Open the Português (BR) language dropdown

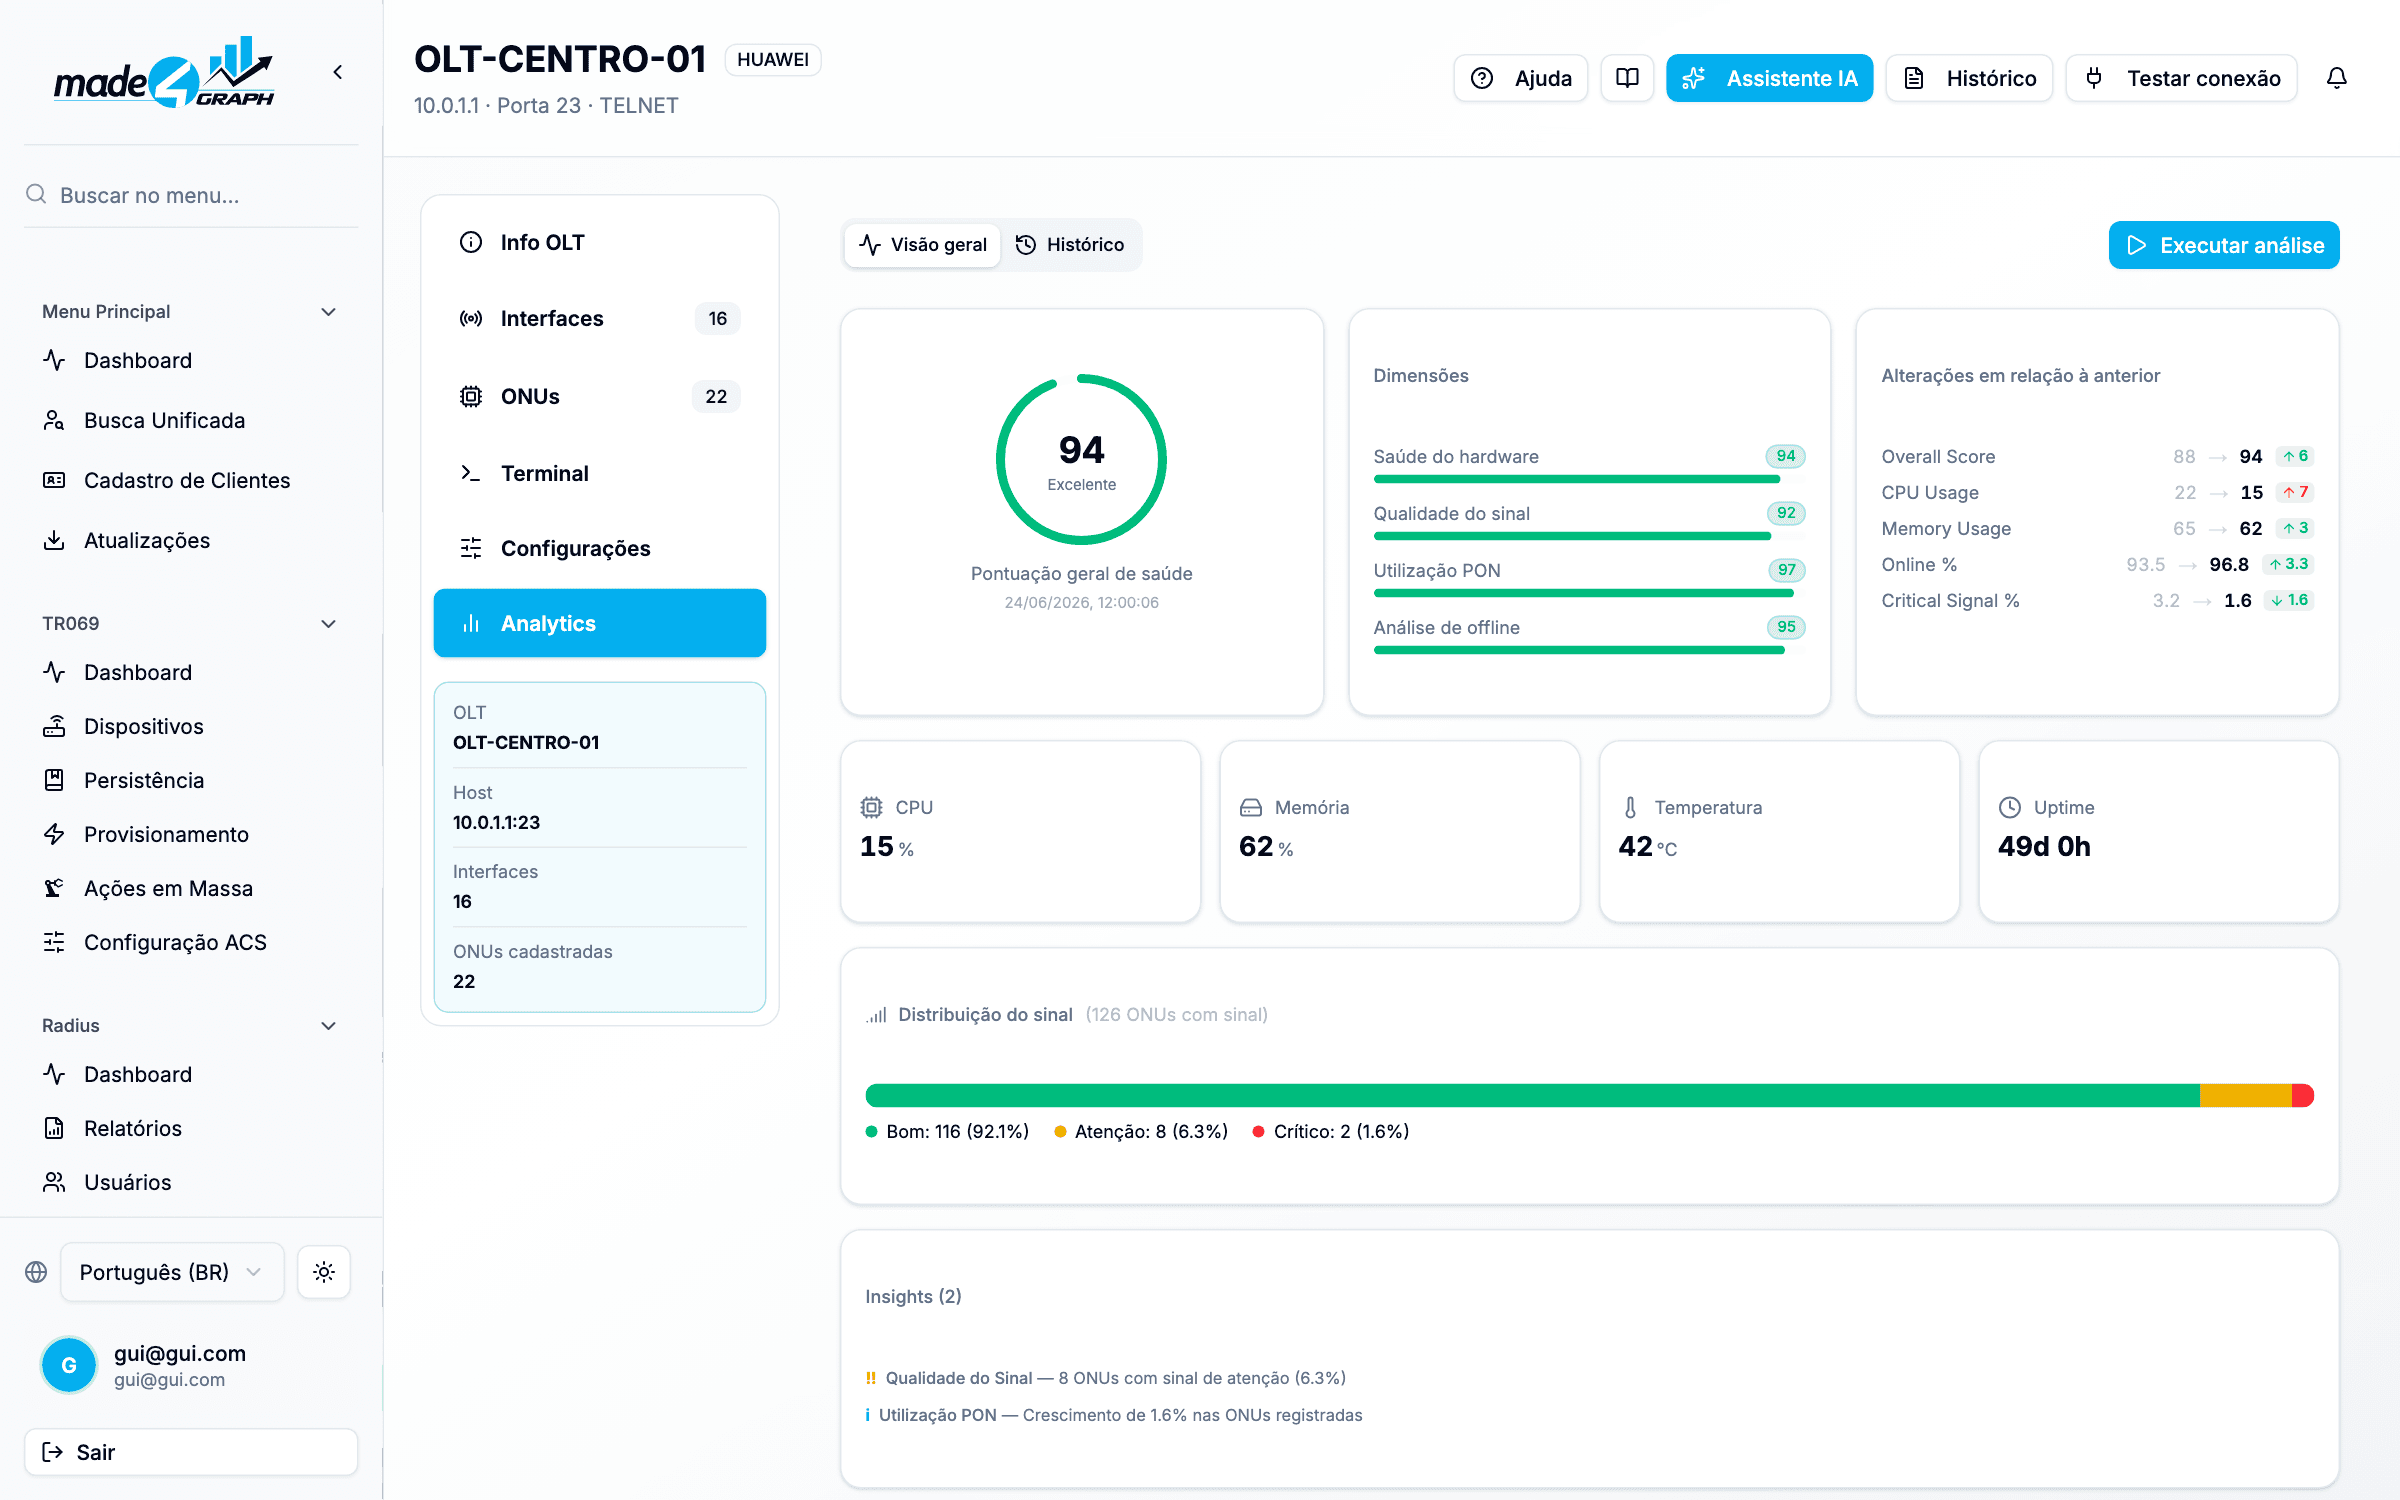click(x=172, y=1272)
